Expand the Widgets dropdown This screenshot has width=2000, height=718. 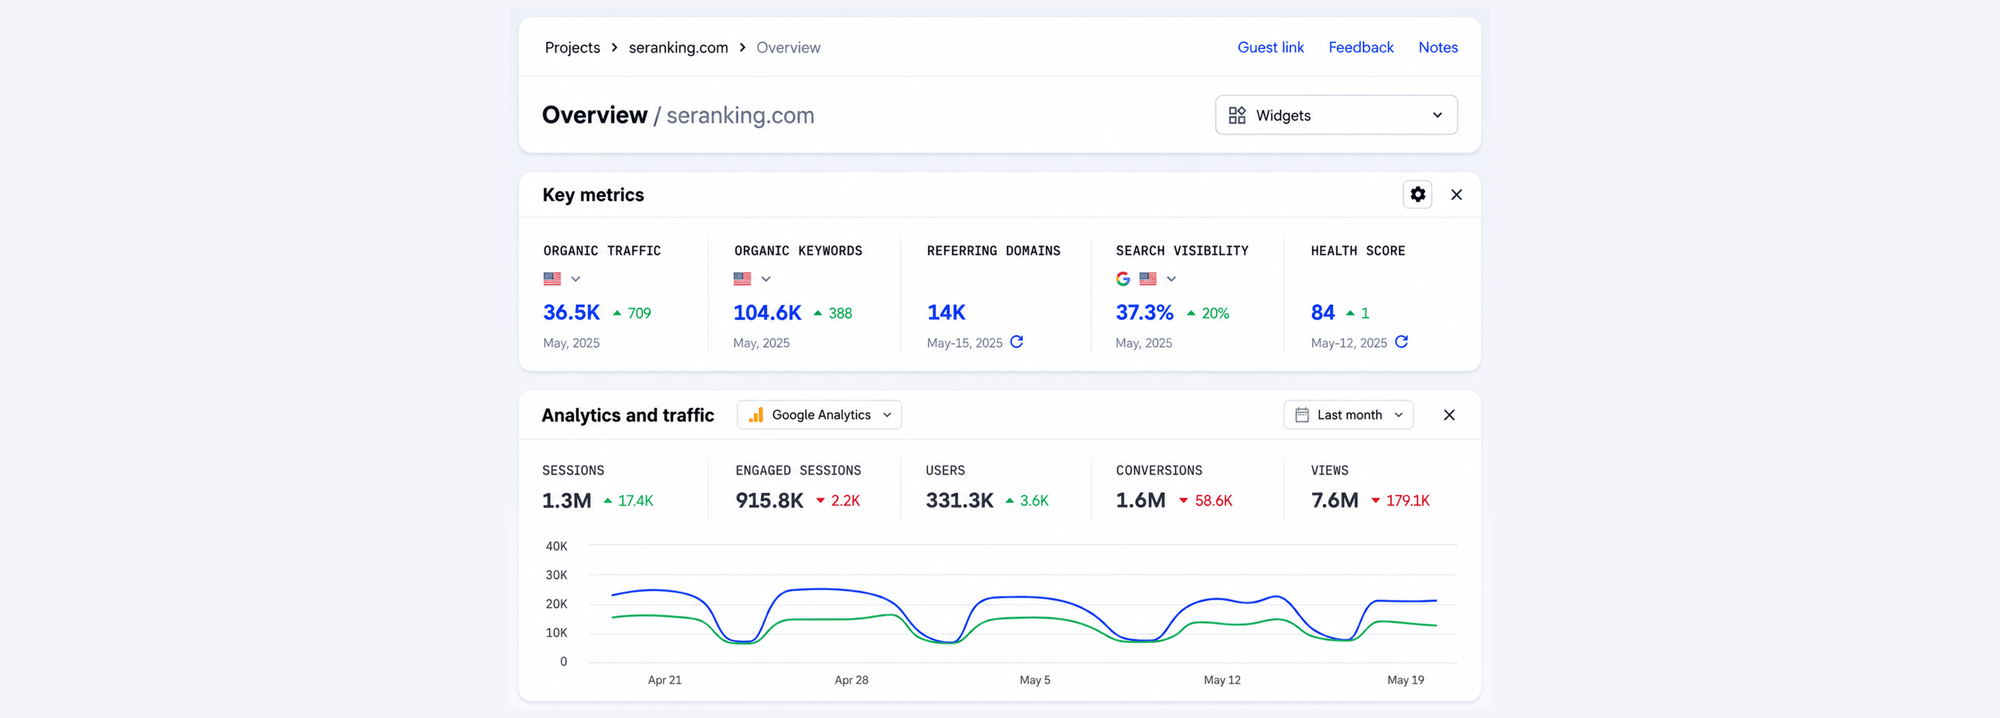(x=1336, y=115)
